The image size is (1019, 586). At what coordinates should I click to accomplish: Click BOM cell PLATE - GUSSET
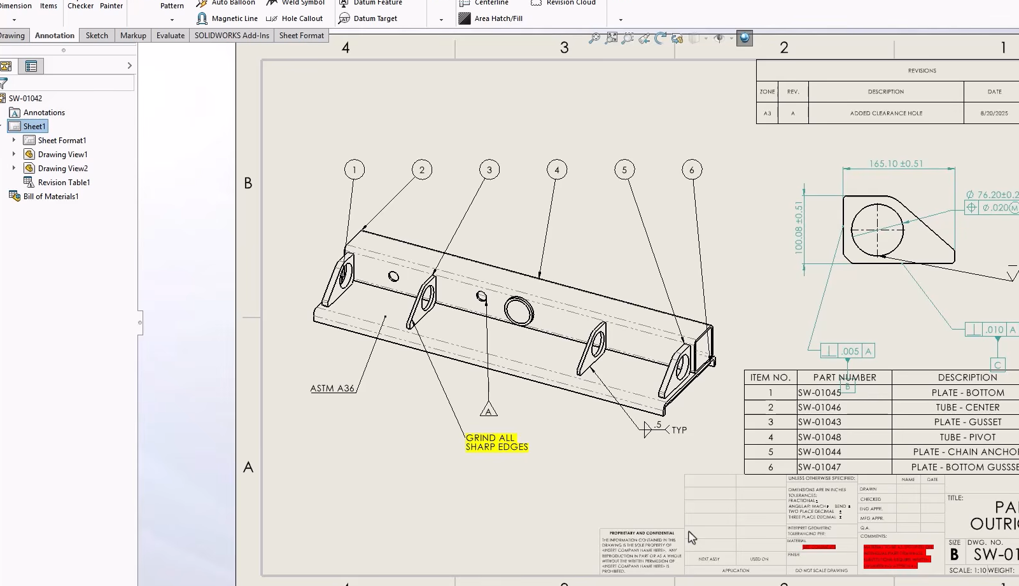(x=968, y=422)
